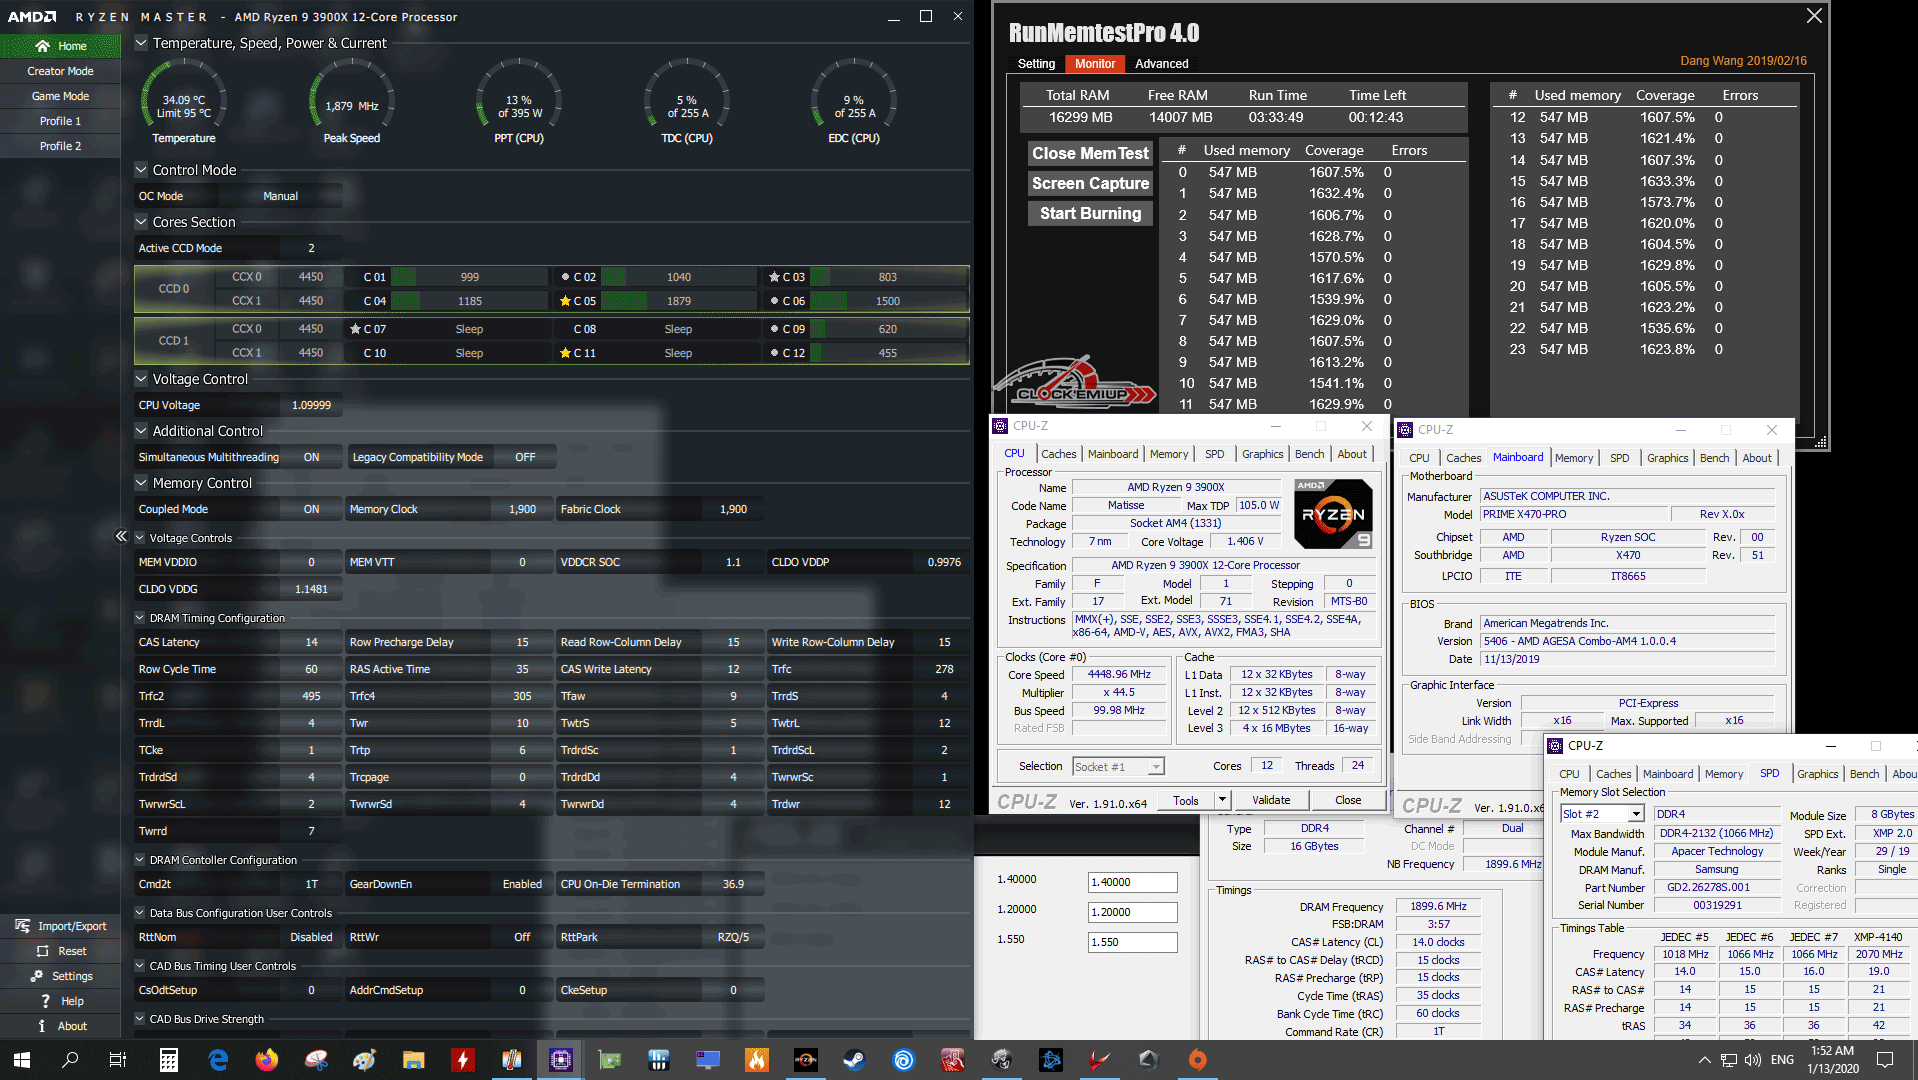Click the Close MemTest button
The image size is (1918, 1080).
tap(1090, 153)
